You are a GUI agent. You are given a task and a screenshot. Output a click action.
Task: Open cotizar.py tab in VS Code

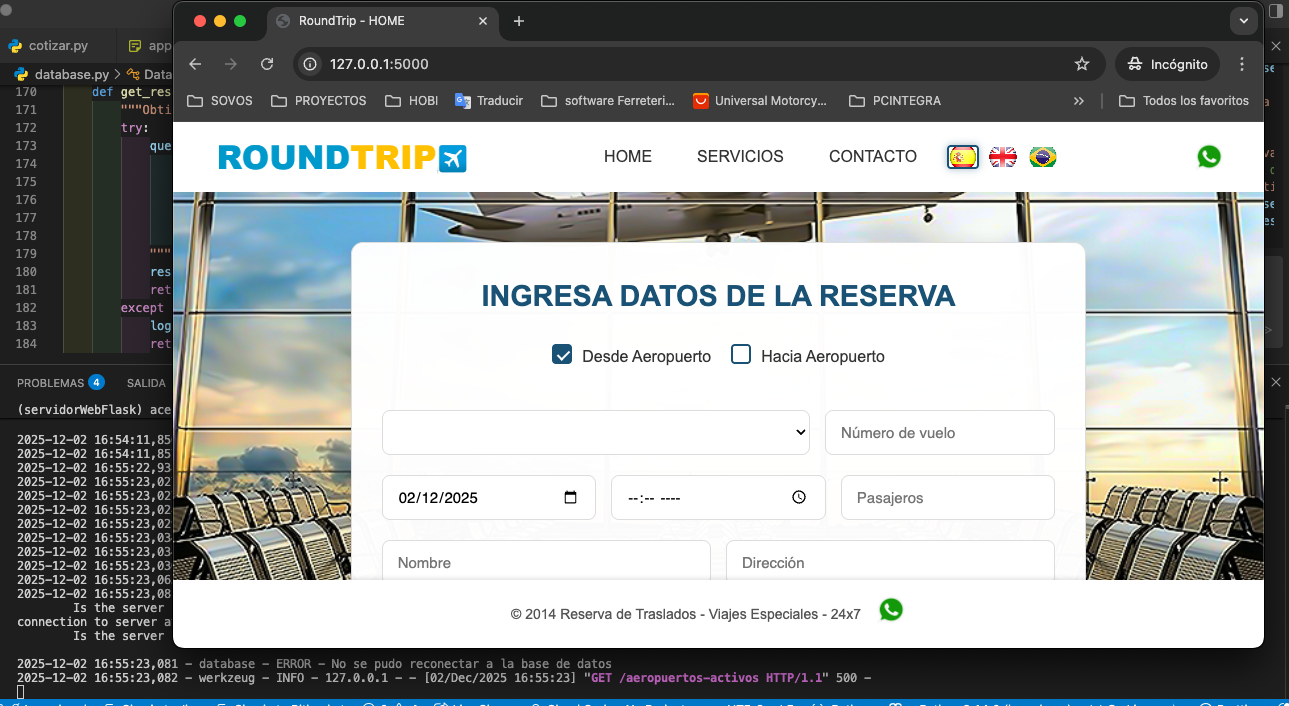[x=59, y=46]
